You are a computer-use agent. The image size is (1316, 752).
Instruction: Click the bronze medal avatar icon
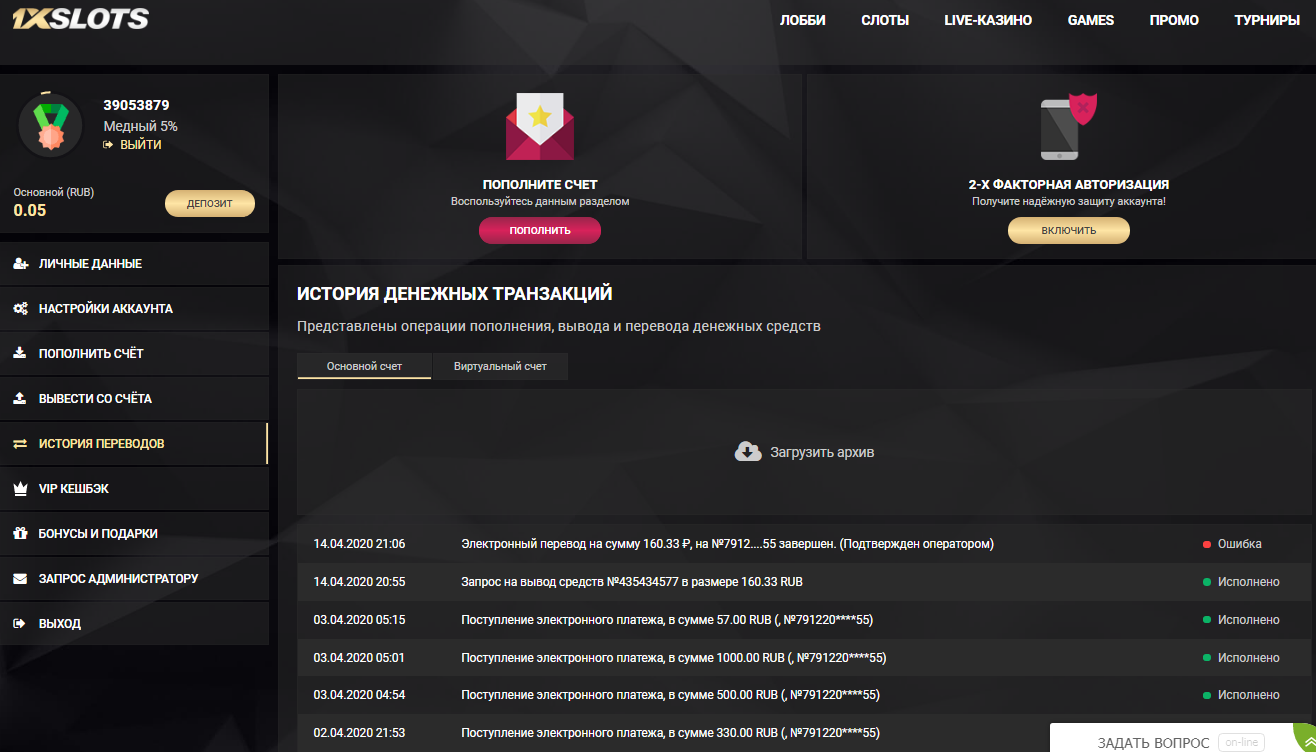point(50,126)
